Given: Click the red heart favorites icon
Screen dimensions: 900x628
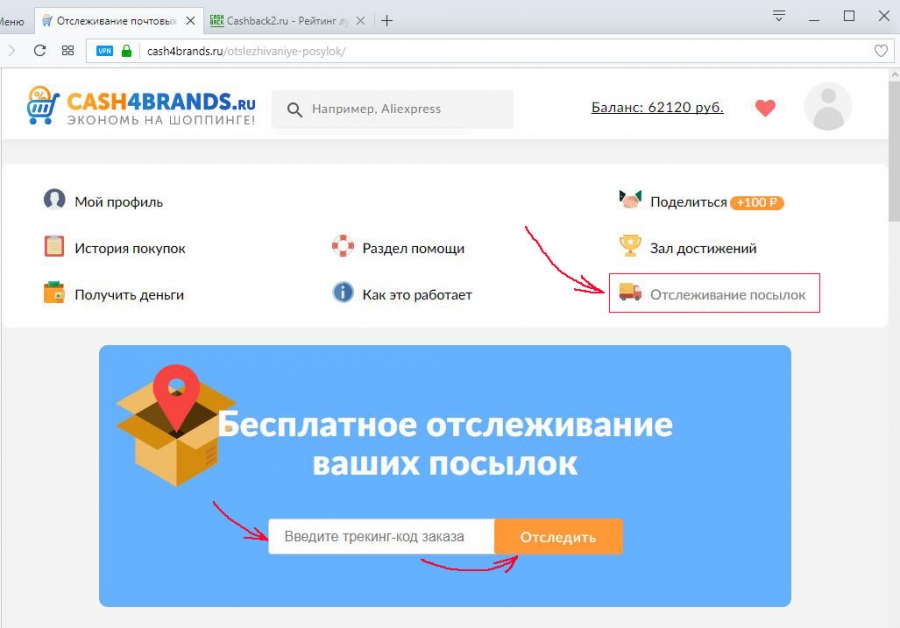Looking at the screenshot, I should tap(765, 107).
